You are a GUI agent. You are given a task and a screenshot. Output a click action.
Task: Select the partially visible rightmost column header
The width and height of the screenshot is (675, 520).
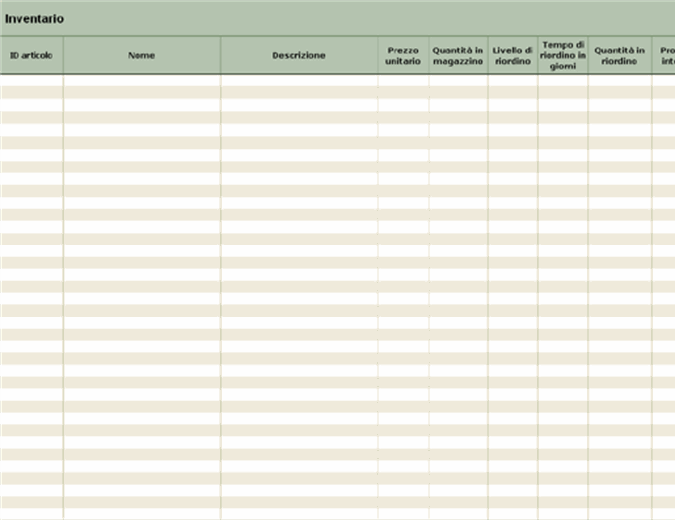pos(665,56)
